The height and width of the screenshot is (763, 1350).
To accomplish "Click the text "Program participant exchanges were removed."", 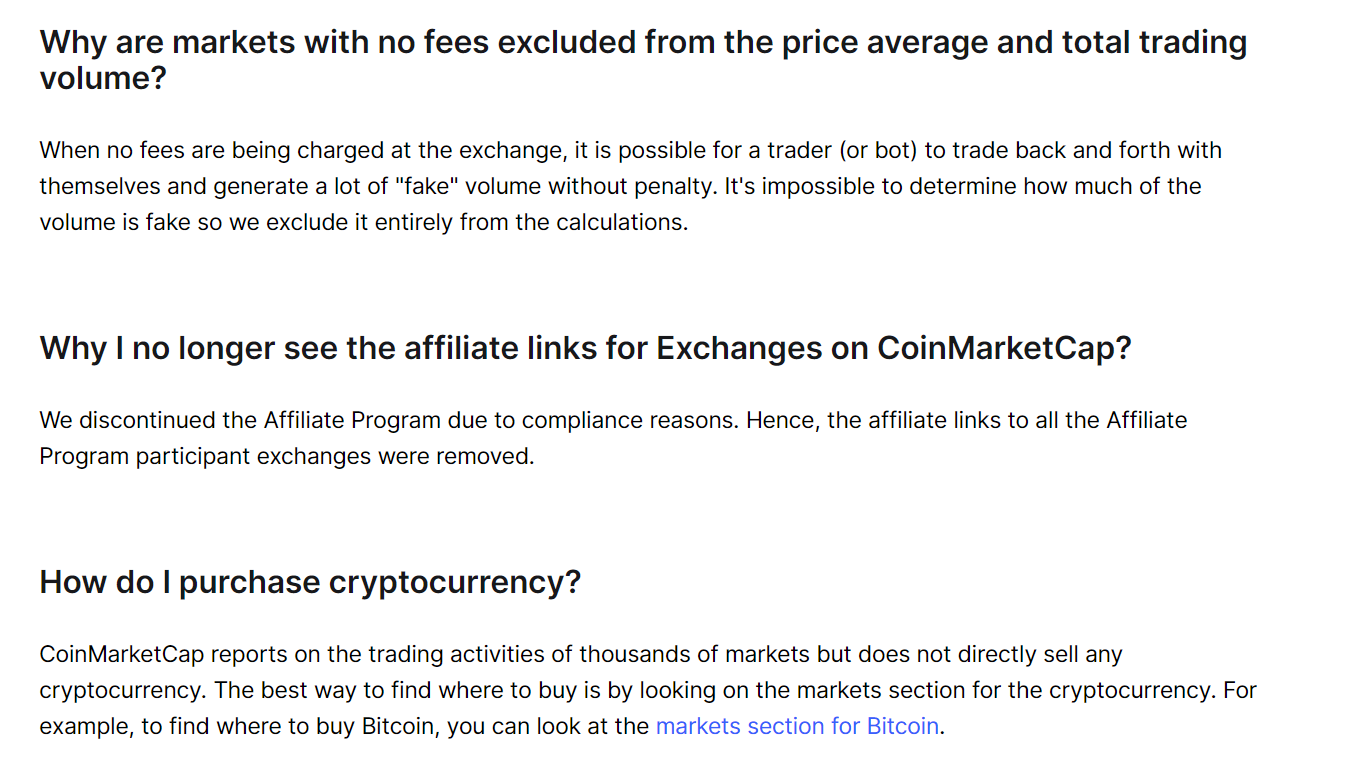I will (287, 456).
